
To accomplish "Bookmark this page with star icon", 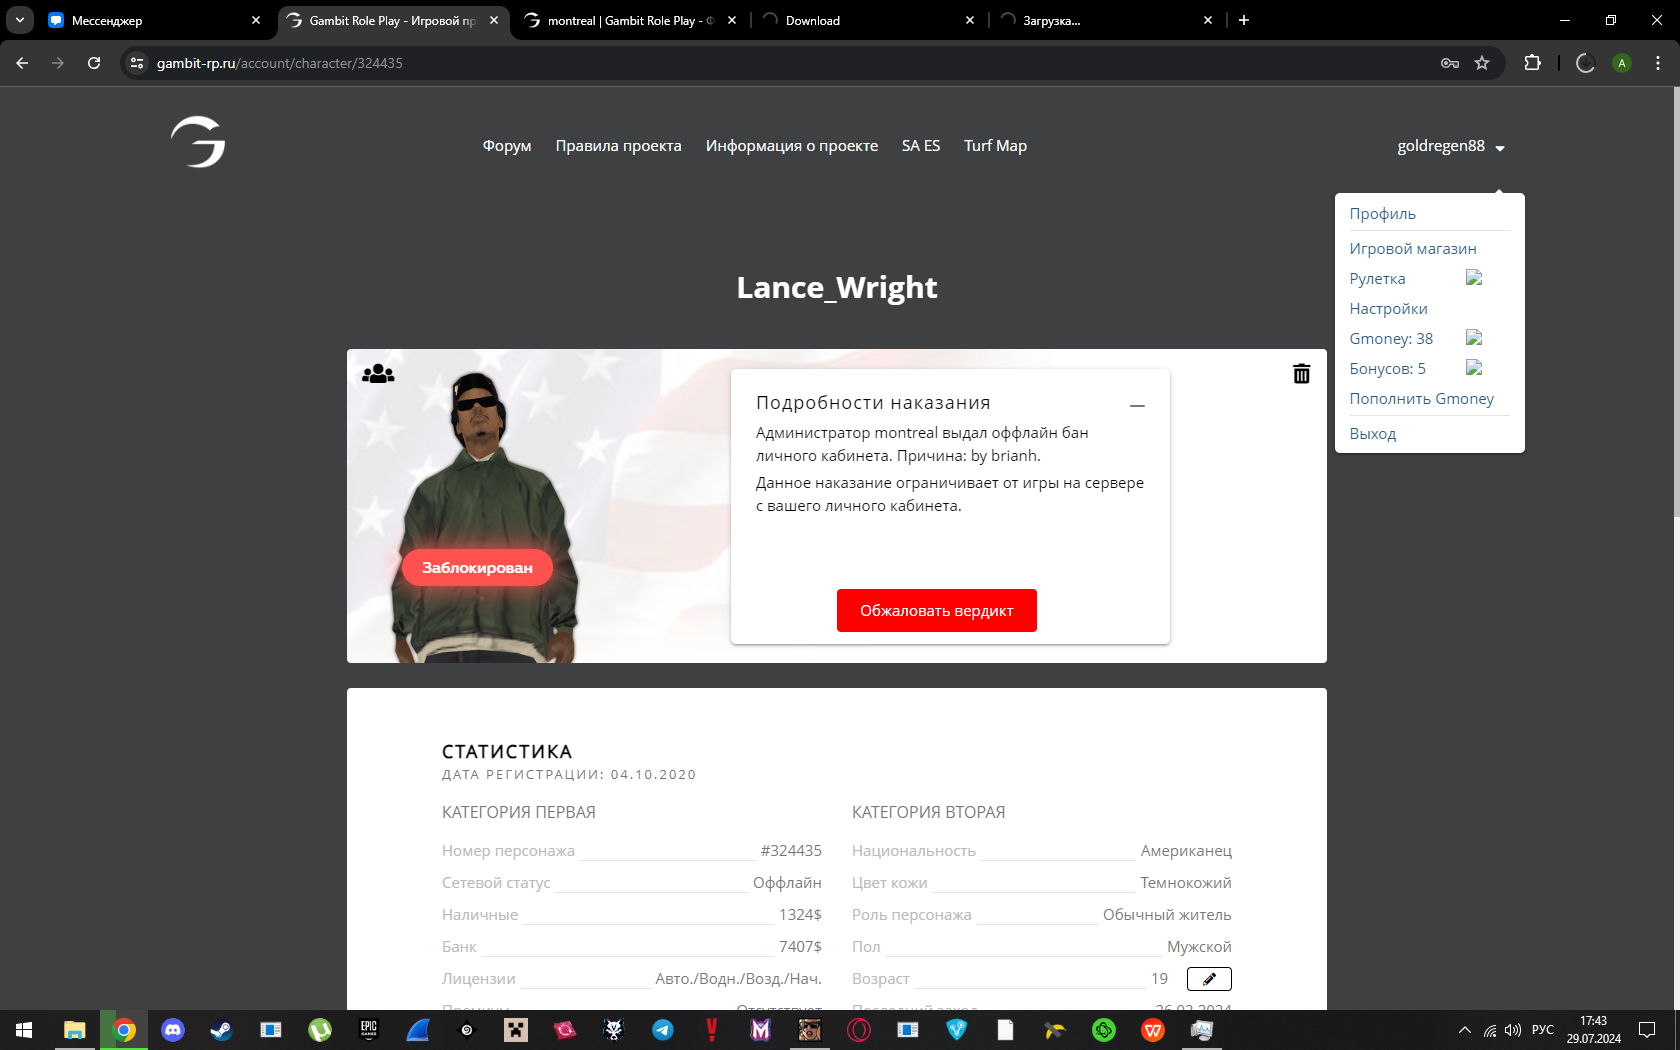I will click(1482, 63).
